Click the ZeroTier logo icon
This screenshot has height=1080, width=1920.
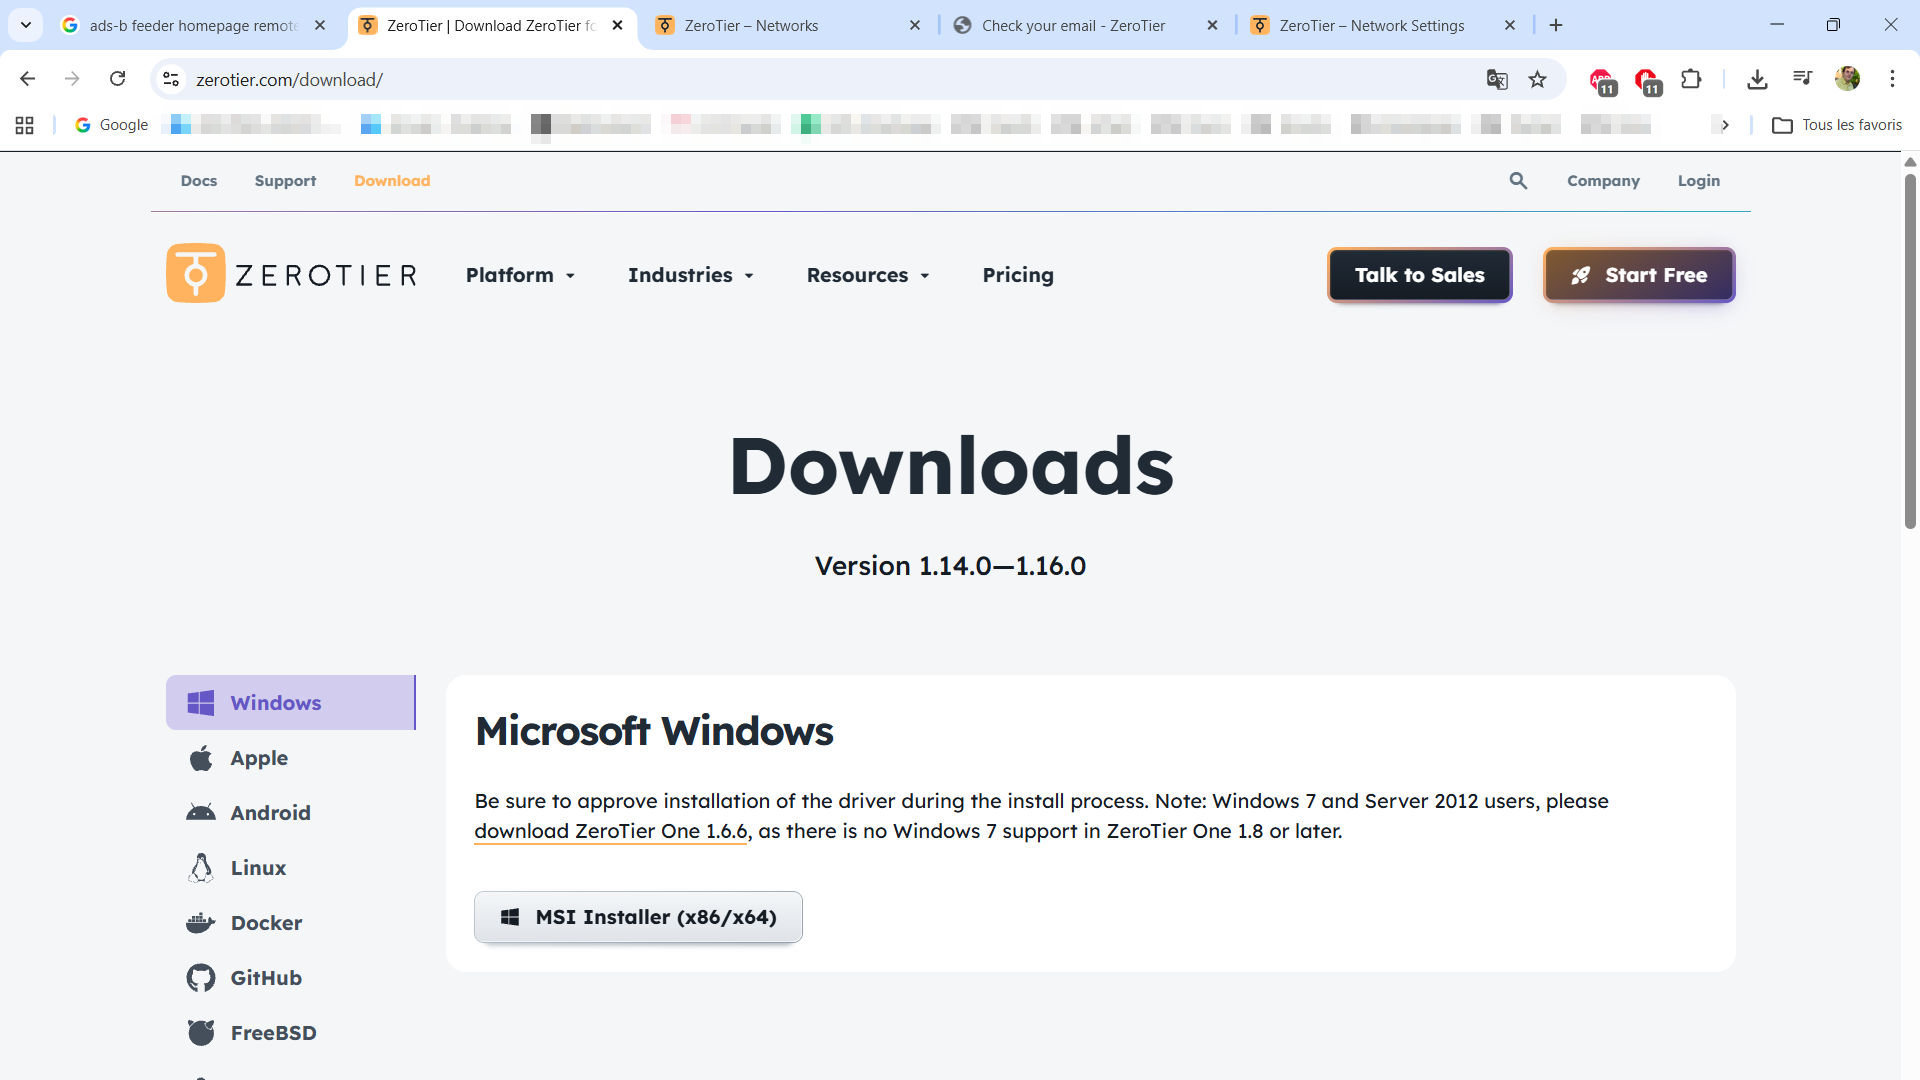(x=195, y=273)
